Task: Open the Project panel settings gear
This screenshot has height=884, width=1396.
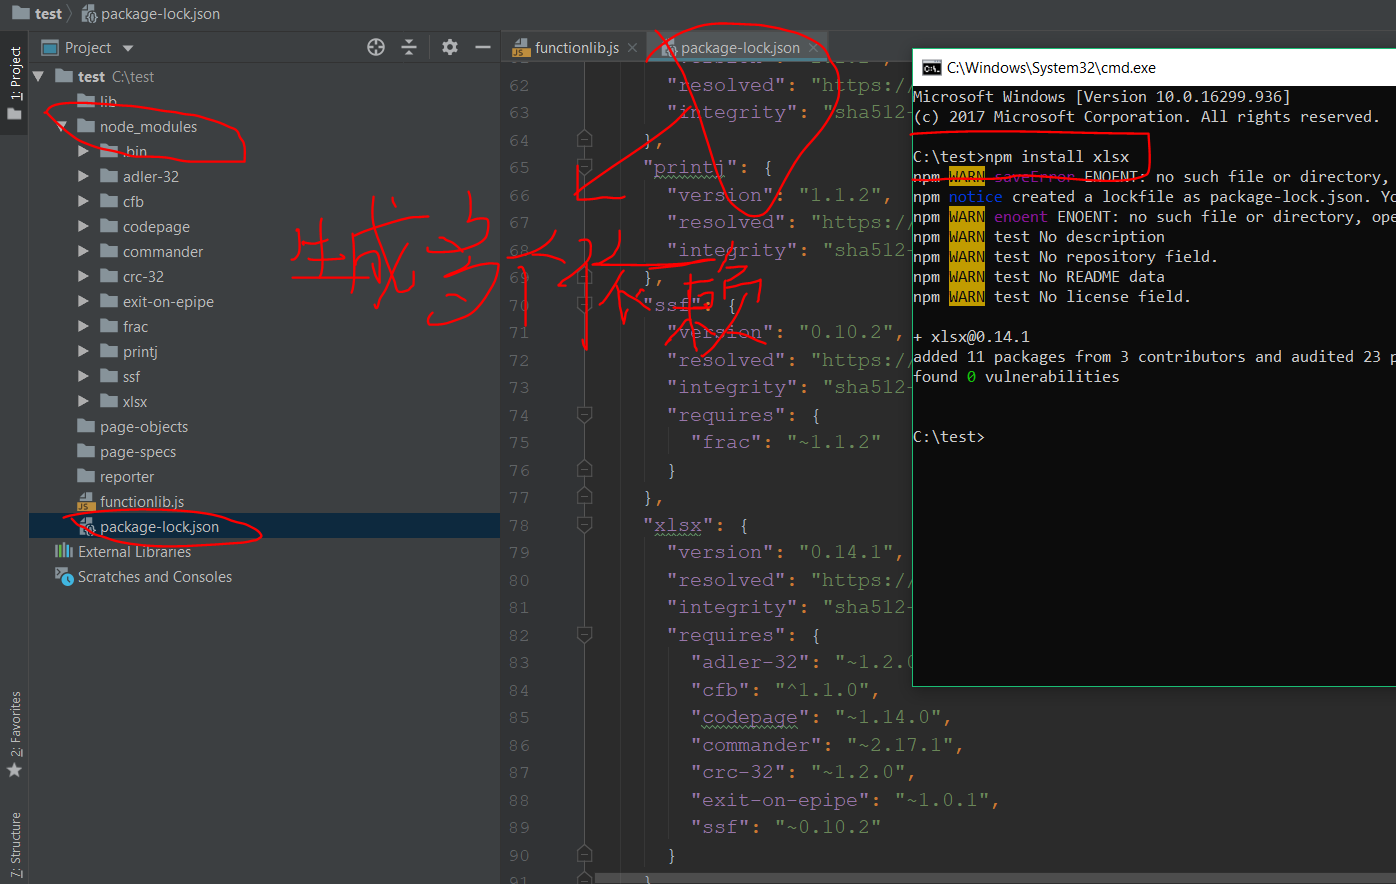Action: click(449, 47)
